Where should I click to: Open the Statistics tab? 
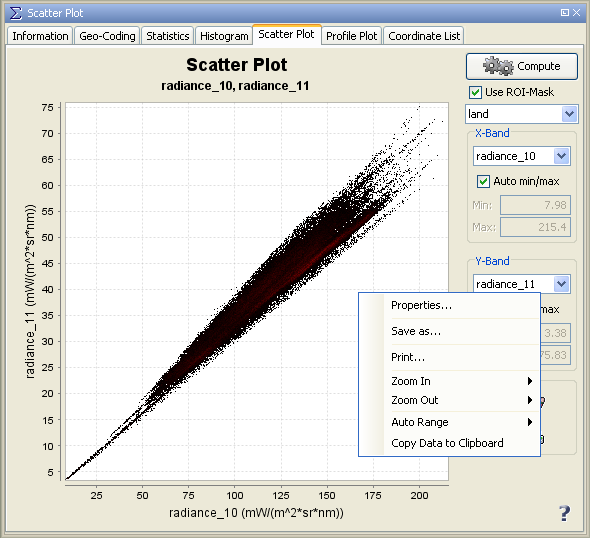point(168,36)
